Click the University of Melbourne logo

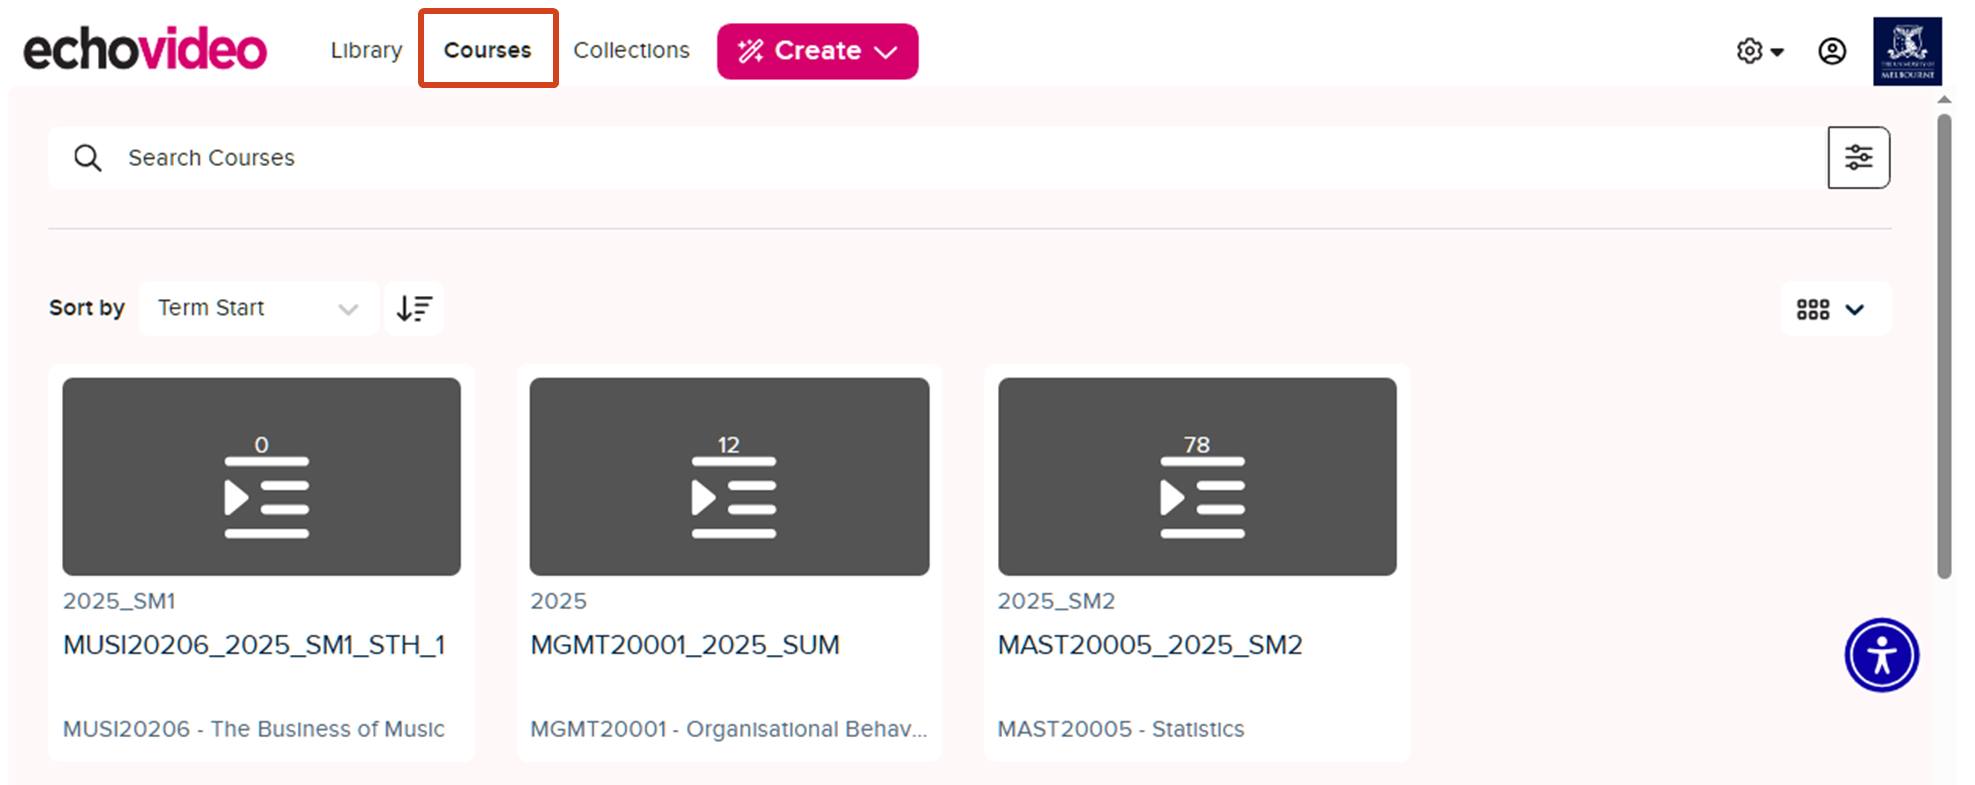[1907, 51]
